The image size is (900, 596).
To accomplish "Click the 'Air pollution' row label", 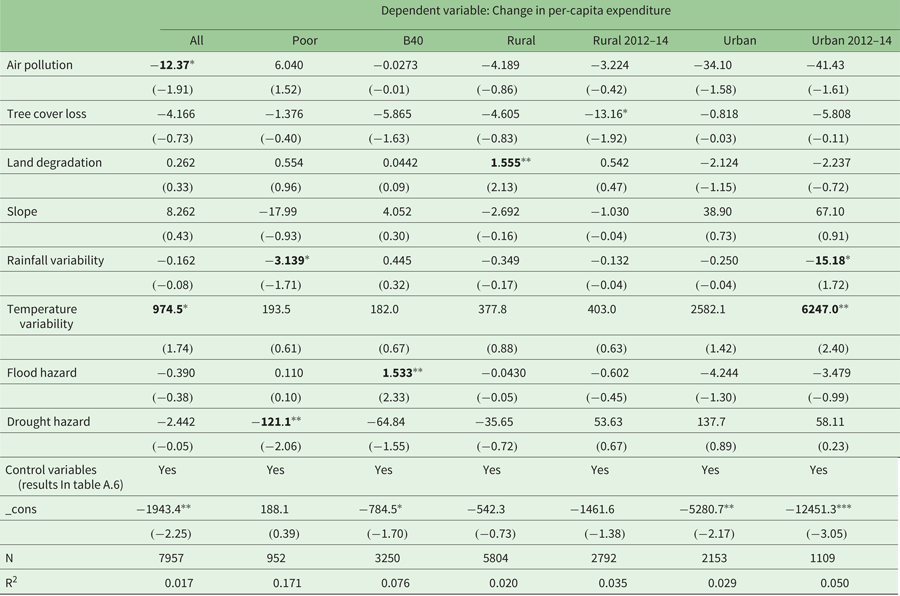I will (40, 65).
